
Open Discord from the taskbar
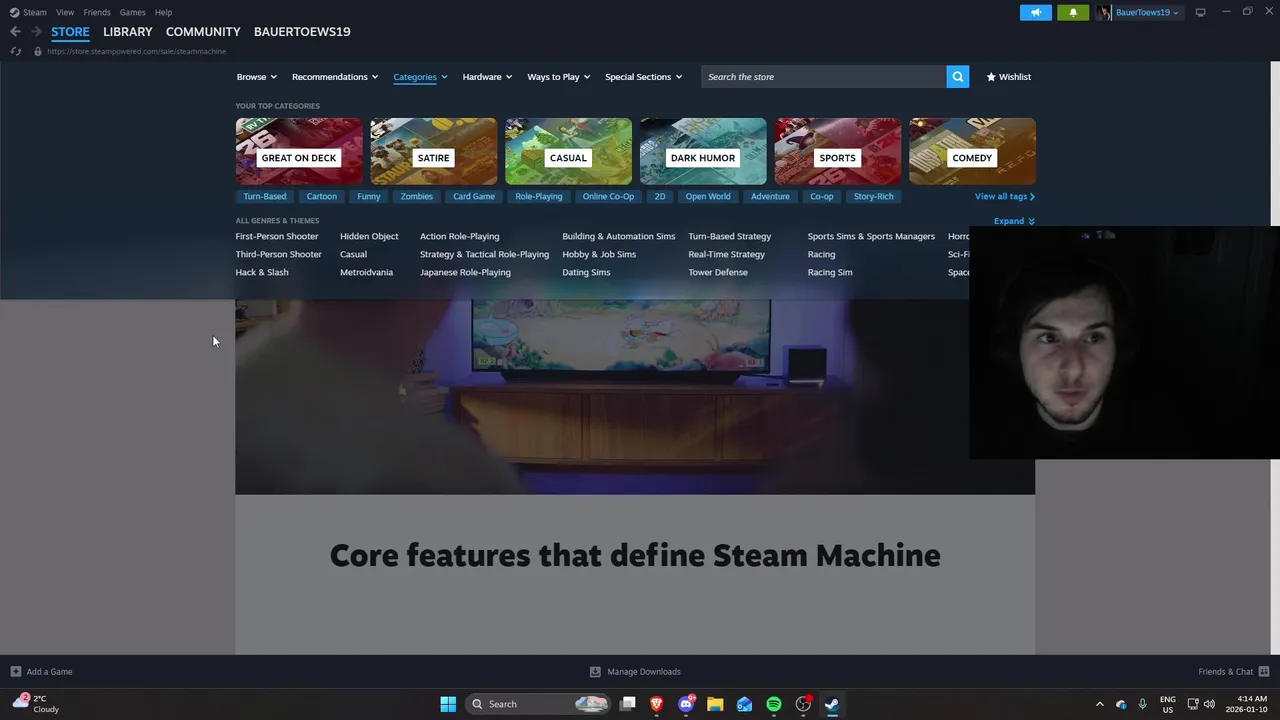[686, 704]
